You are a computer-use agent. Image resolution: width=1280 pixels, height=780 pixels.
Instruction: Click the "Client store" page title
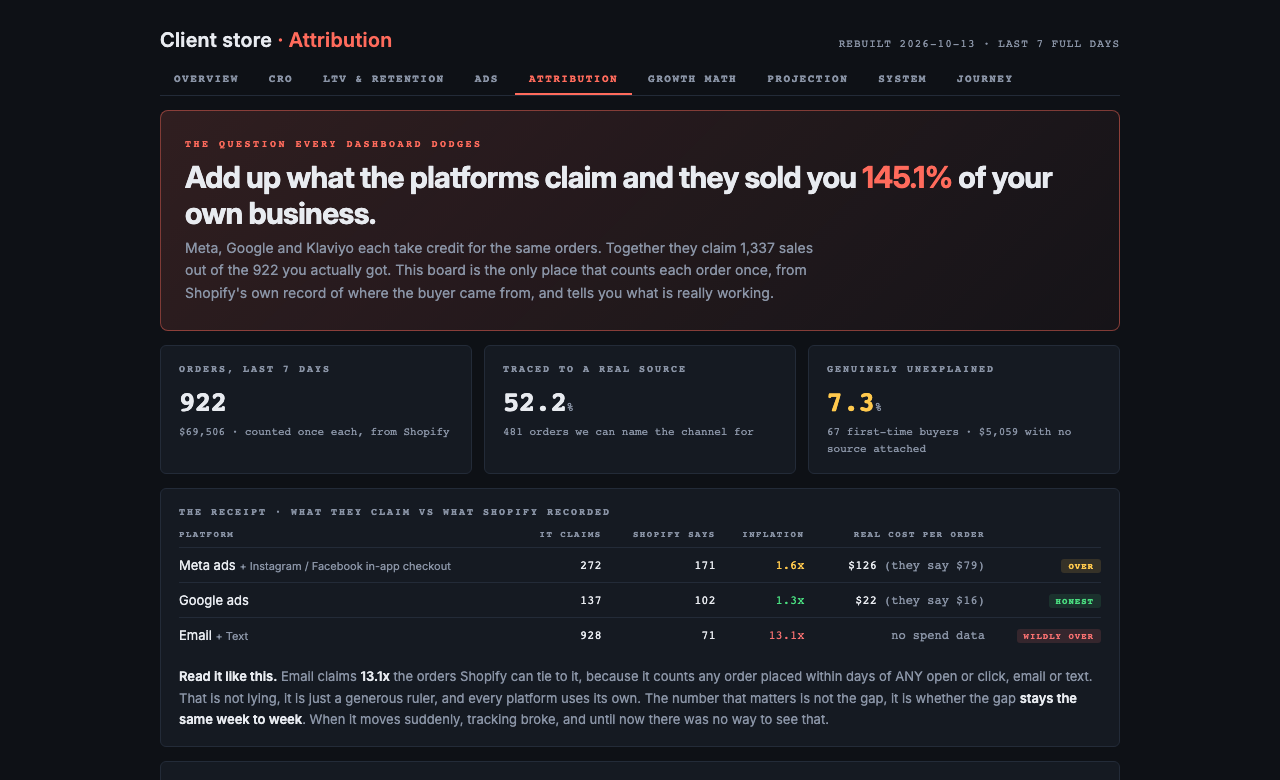(x=215, y=40)
